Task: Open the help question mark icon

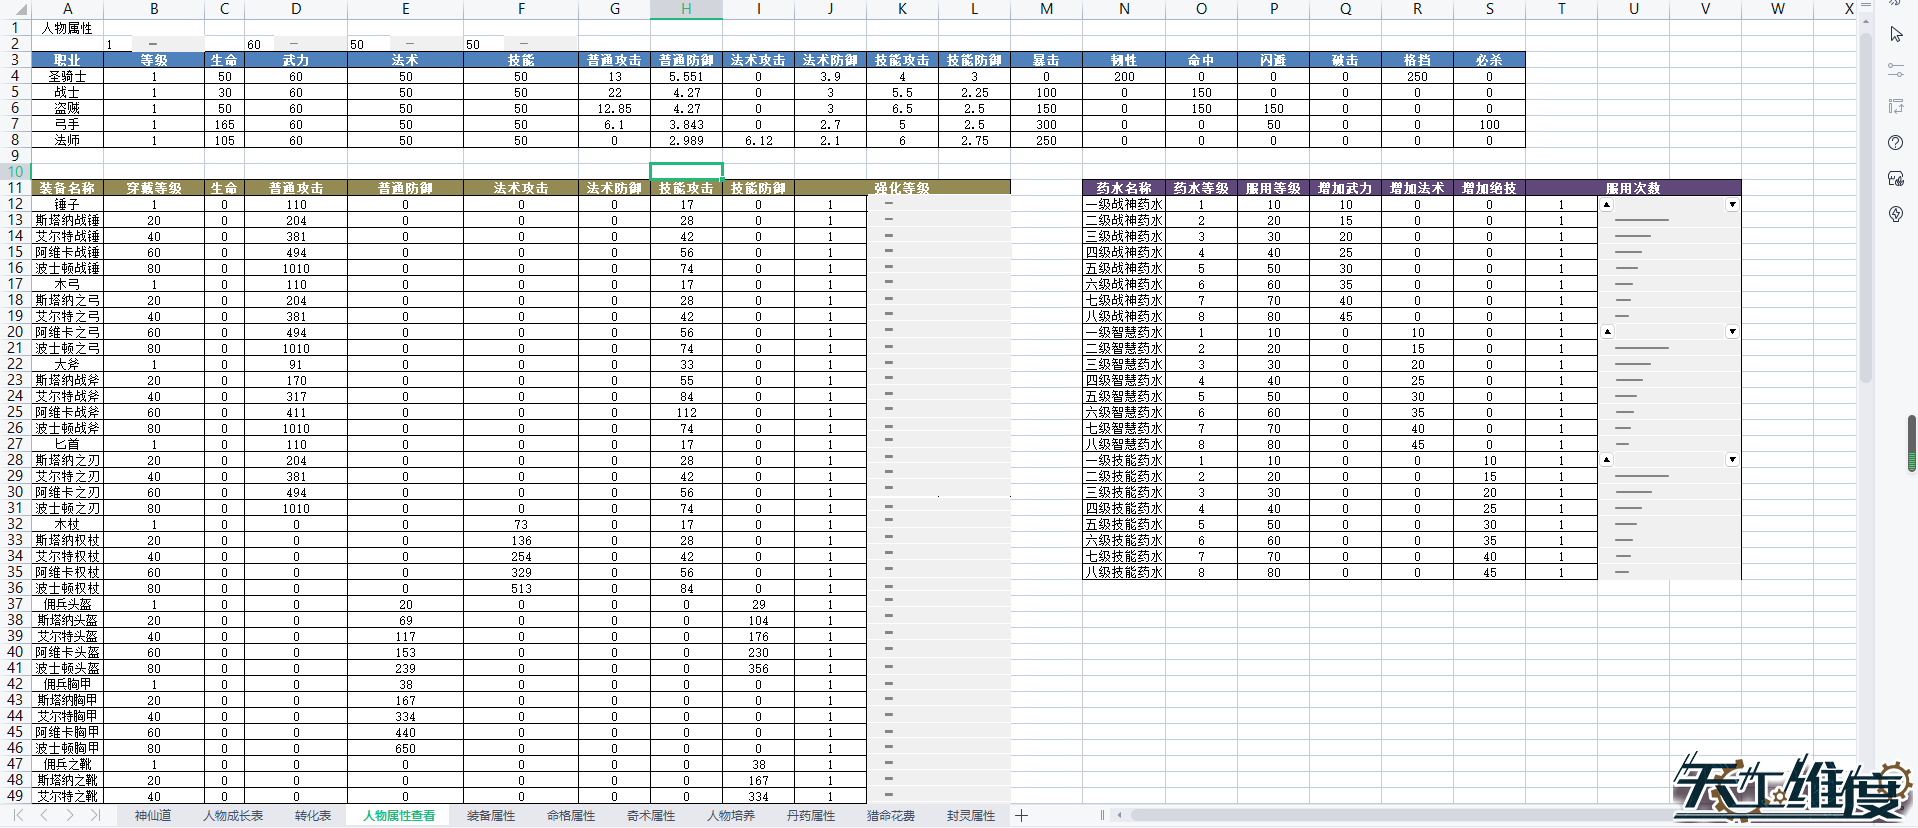Action: pos(1896,143)
